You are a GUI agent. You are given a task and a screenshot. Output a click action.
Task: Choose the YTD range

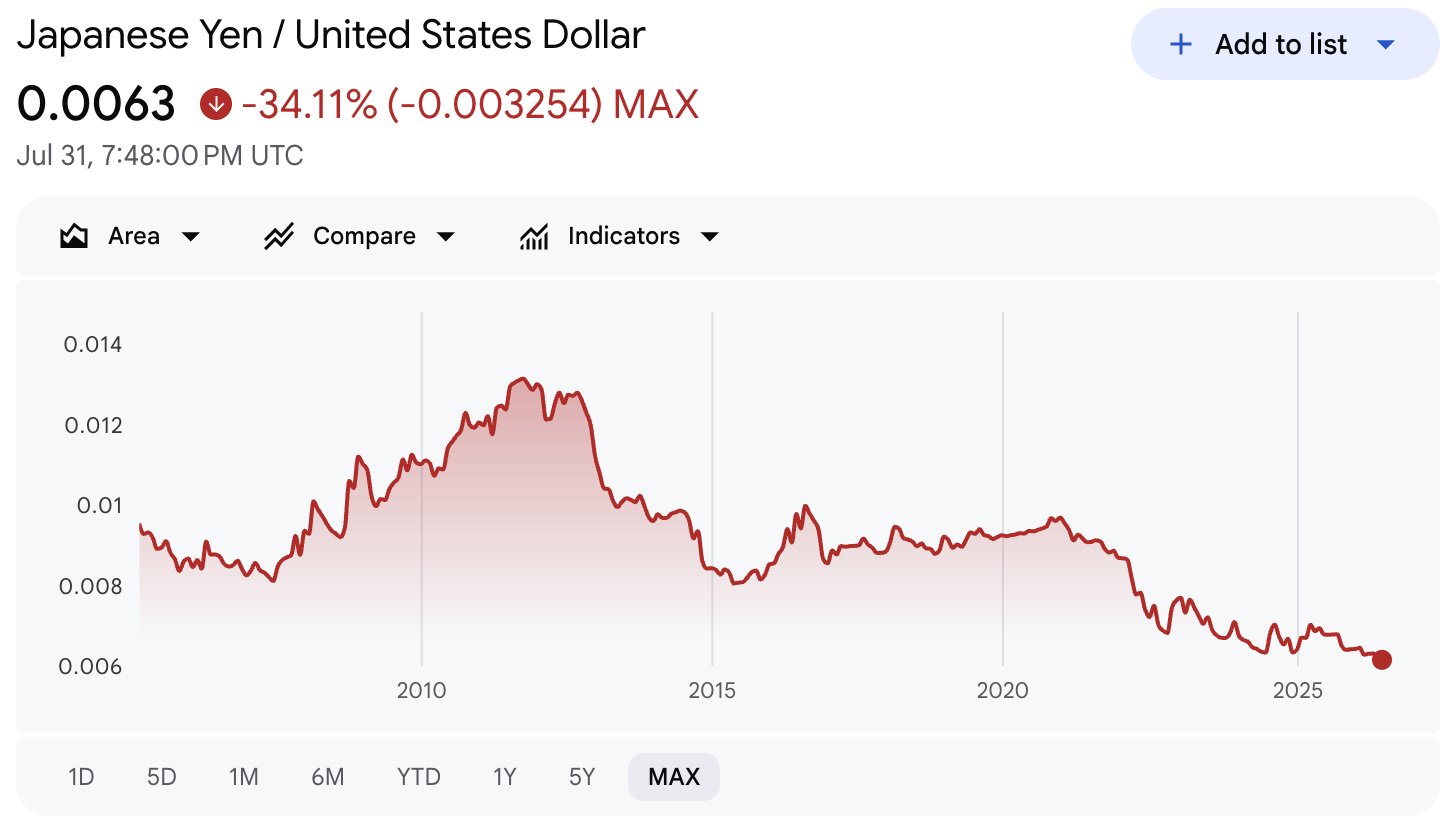click(x=418, y=777)
